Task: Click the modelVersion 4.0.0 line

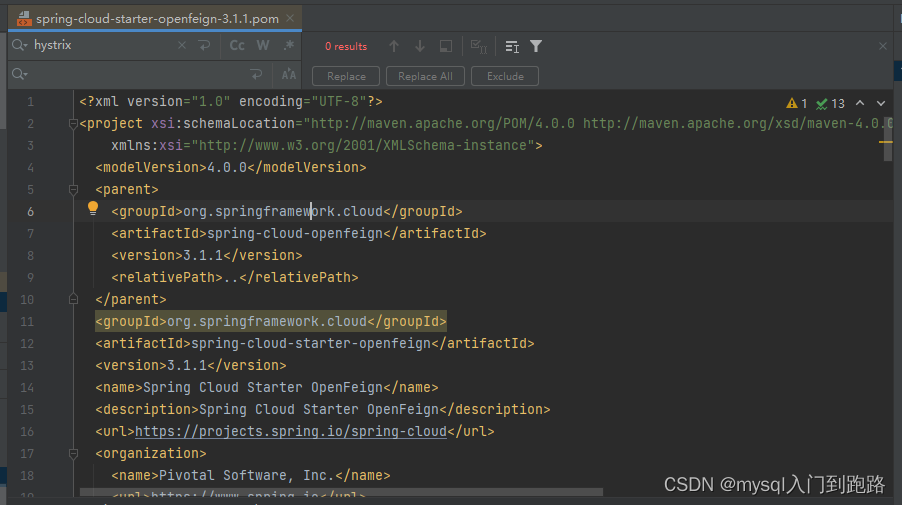Action: tap(231, 167)
